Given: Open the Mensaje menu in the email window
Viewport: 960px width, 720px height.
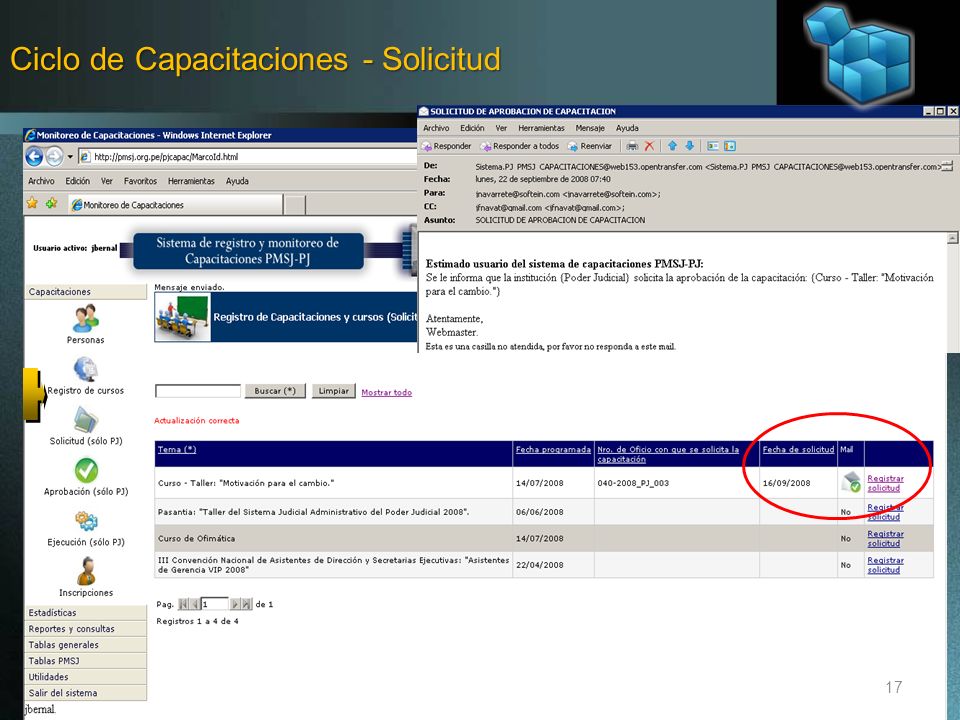Looking at the screenshot, I should [x=590, y=128].
